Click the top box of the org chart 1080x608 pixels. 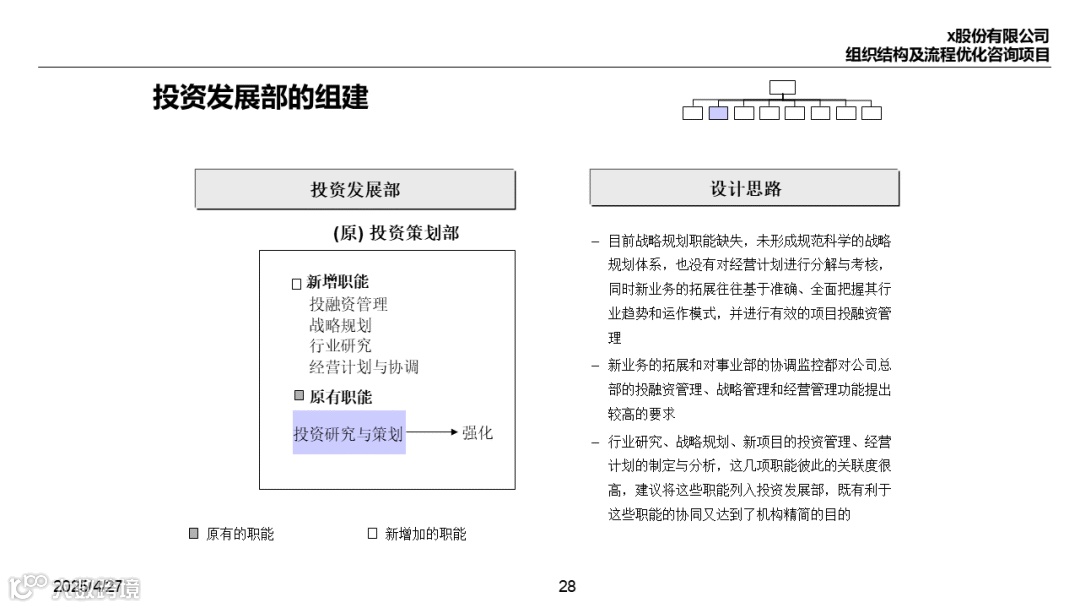tap(782, 87)
